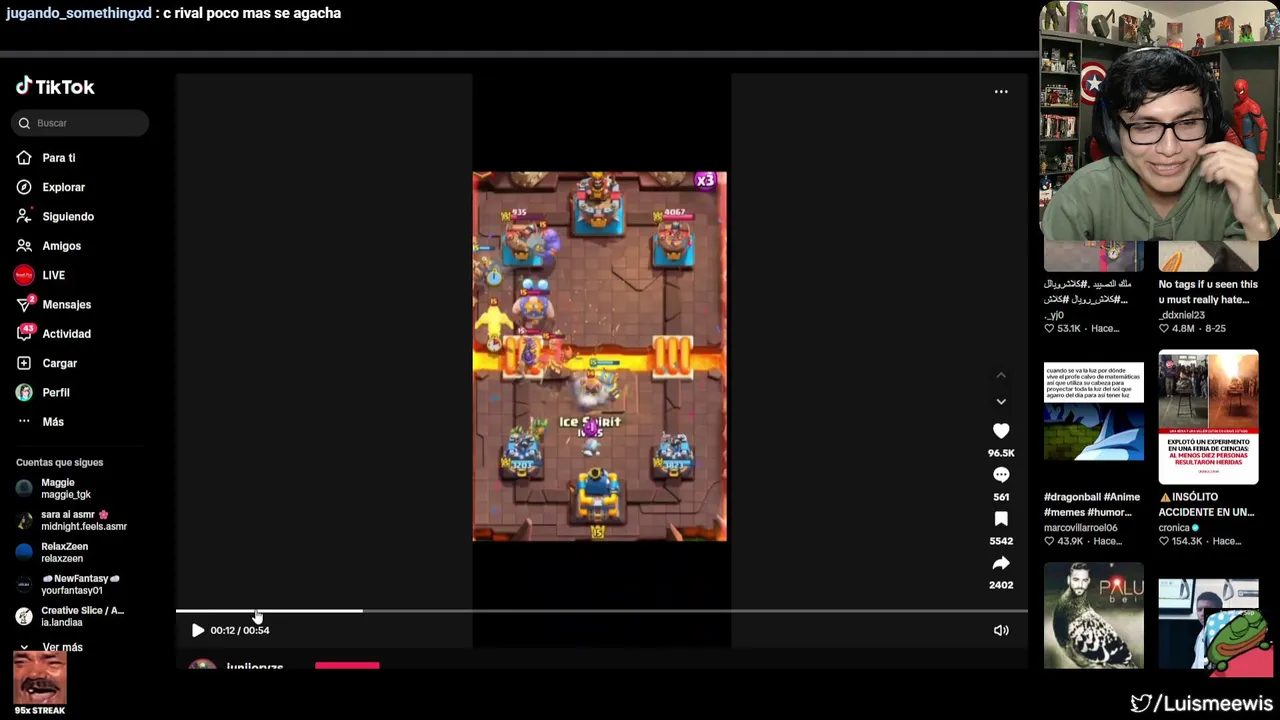Open RelaxZeen followed account

pos(65,552)
